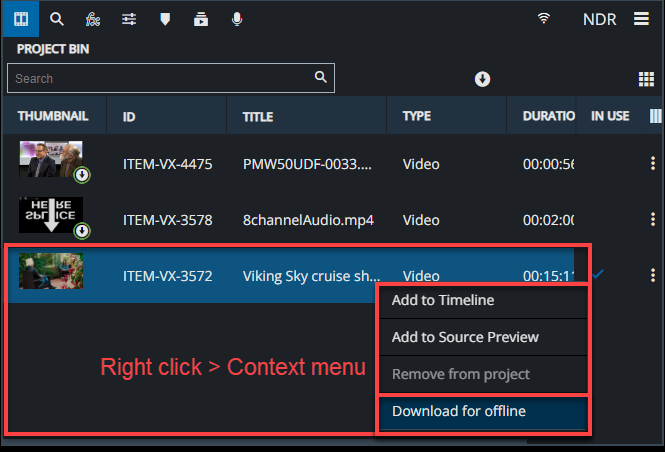Open column chooser at header right

pos(655,116)
